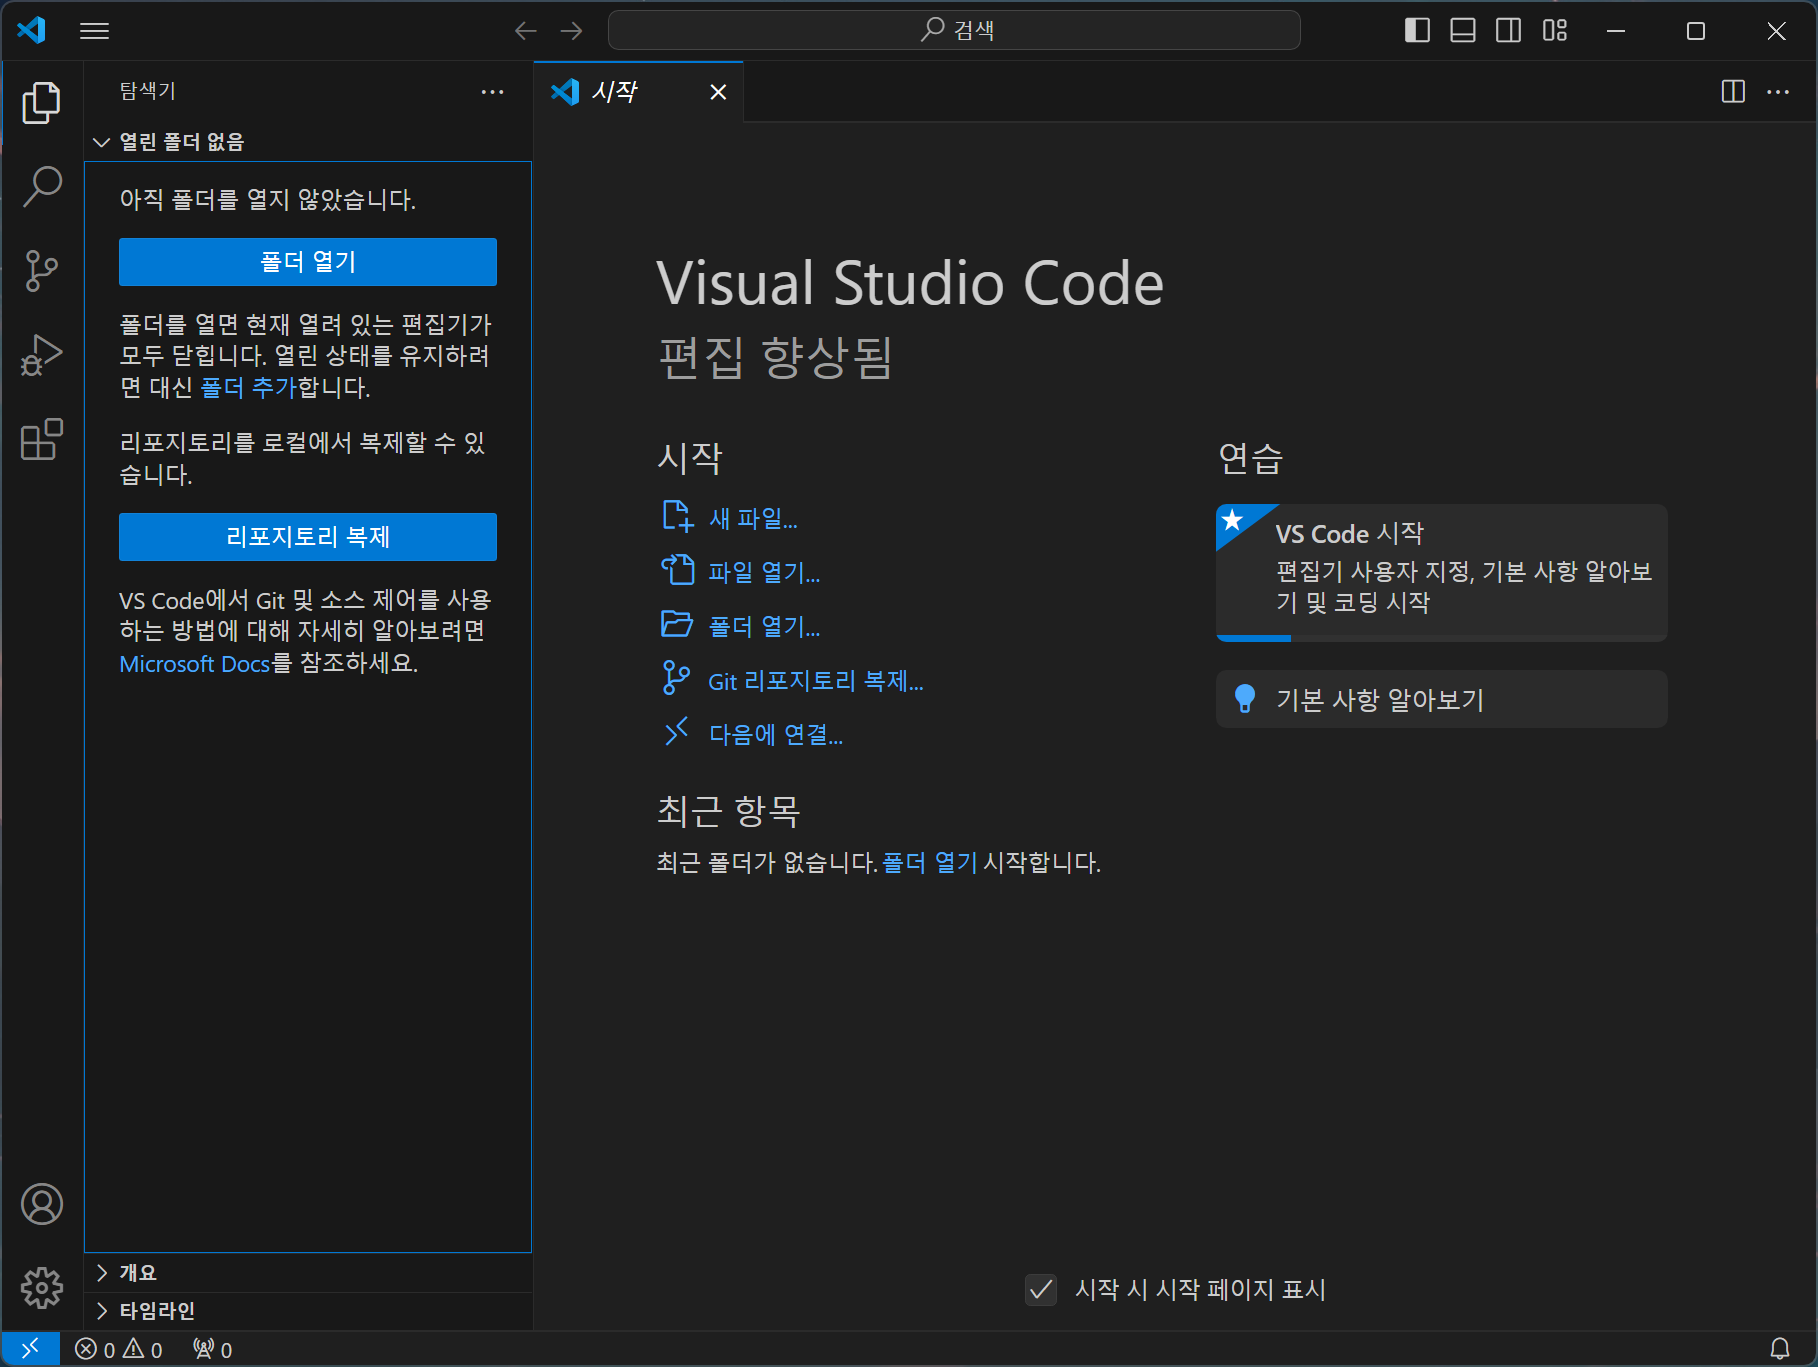Screen dimensions: 1818x1367
Task: Open the VS Code 시작 walkthrough card
Action: (1441, 573)
